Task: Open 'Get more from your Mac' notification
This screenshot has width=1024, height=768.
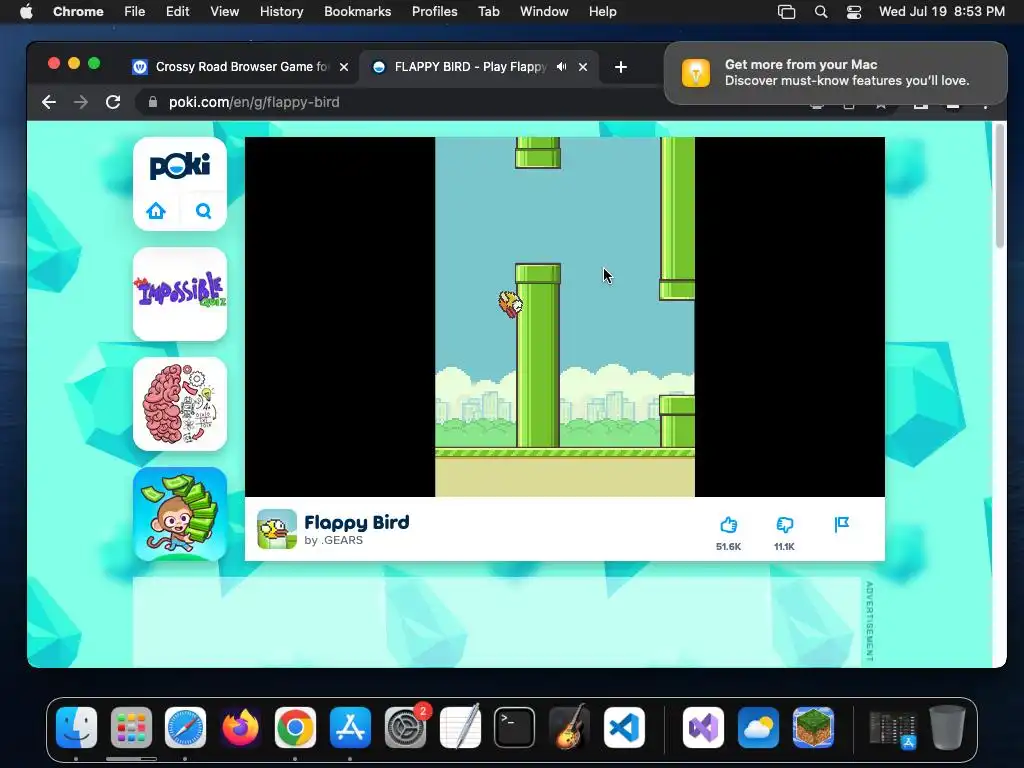Action: pos(835,72)
